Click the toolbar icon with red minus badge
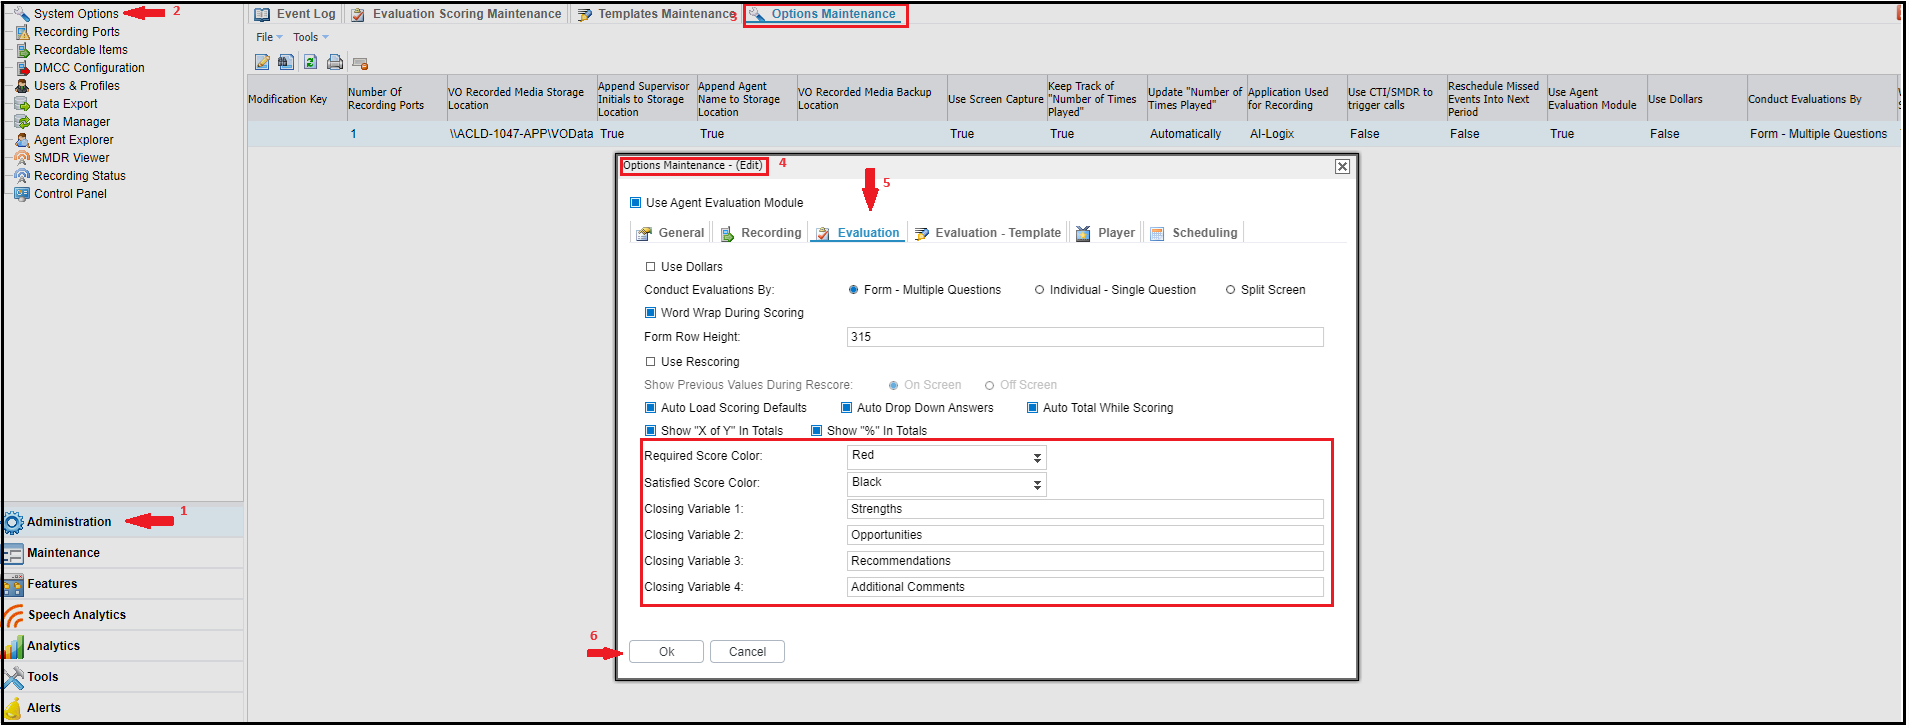Viewport: 1909px width, 728px height. click(x=360, y=63)
